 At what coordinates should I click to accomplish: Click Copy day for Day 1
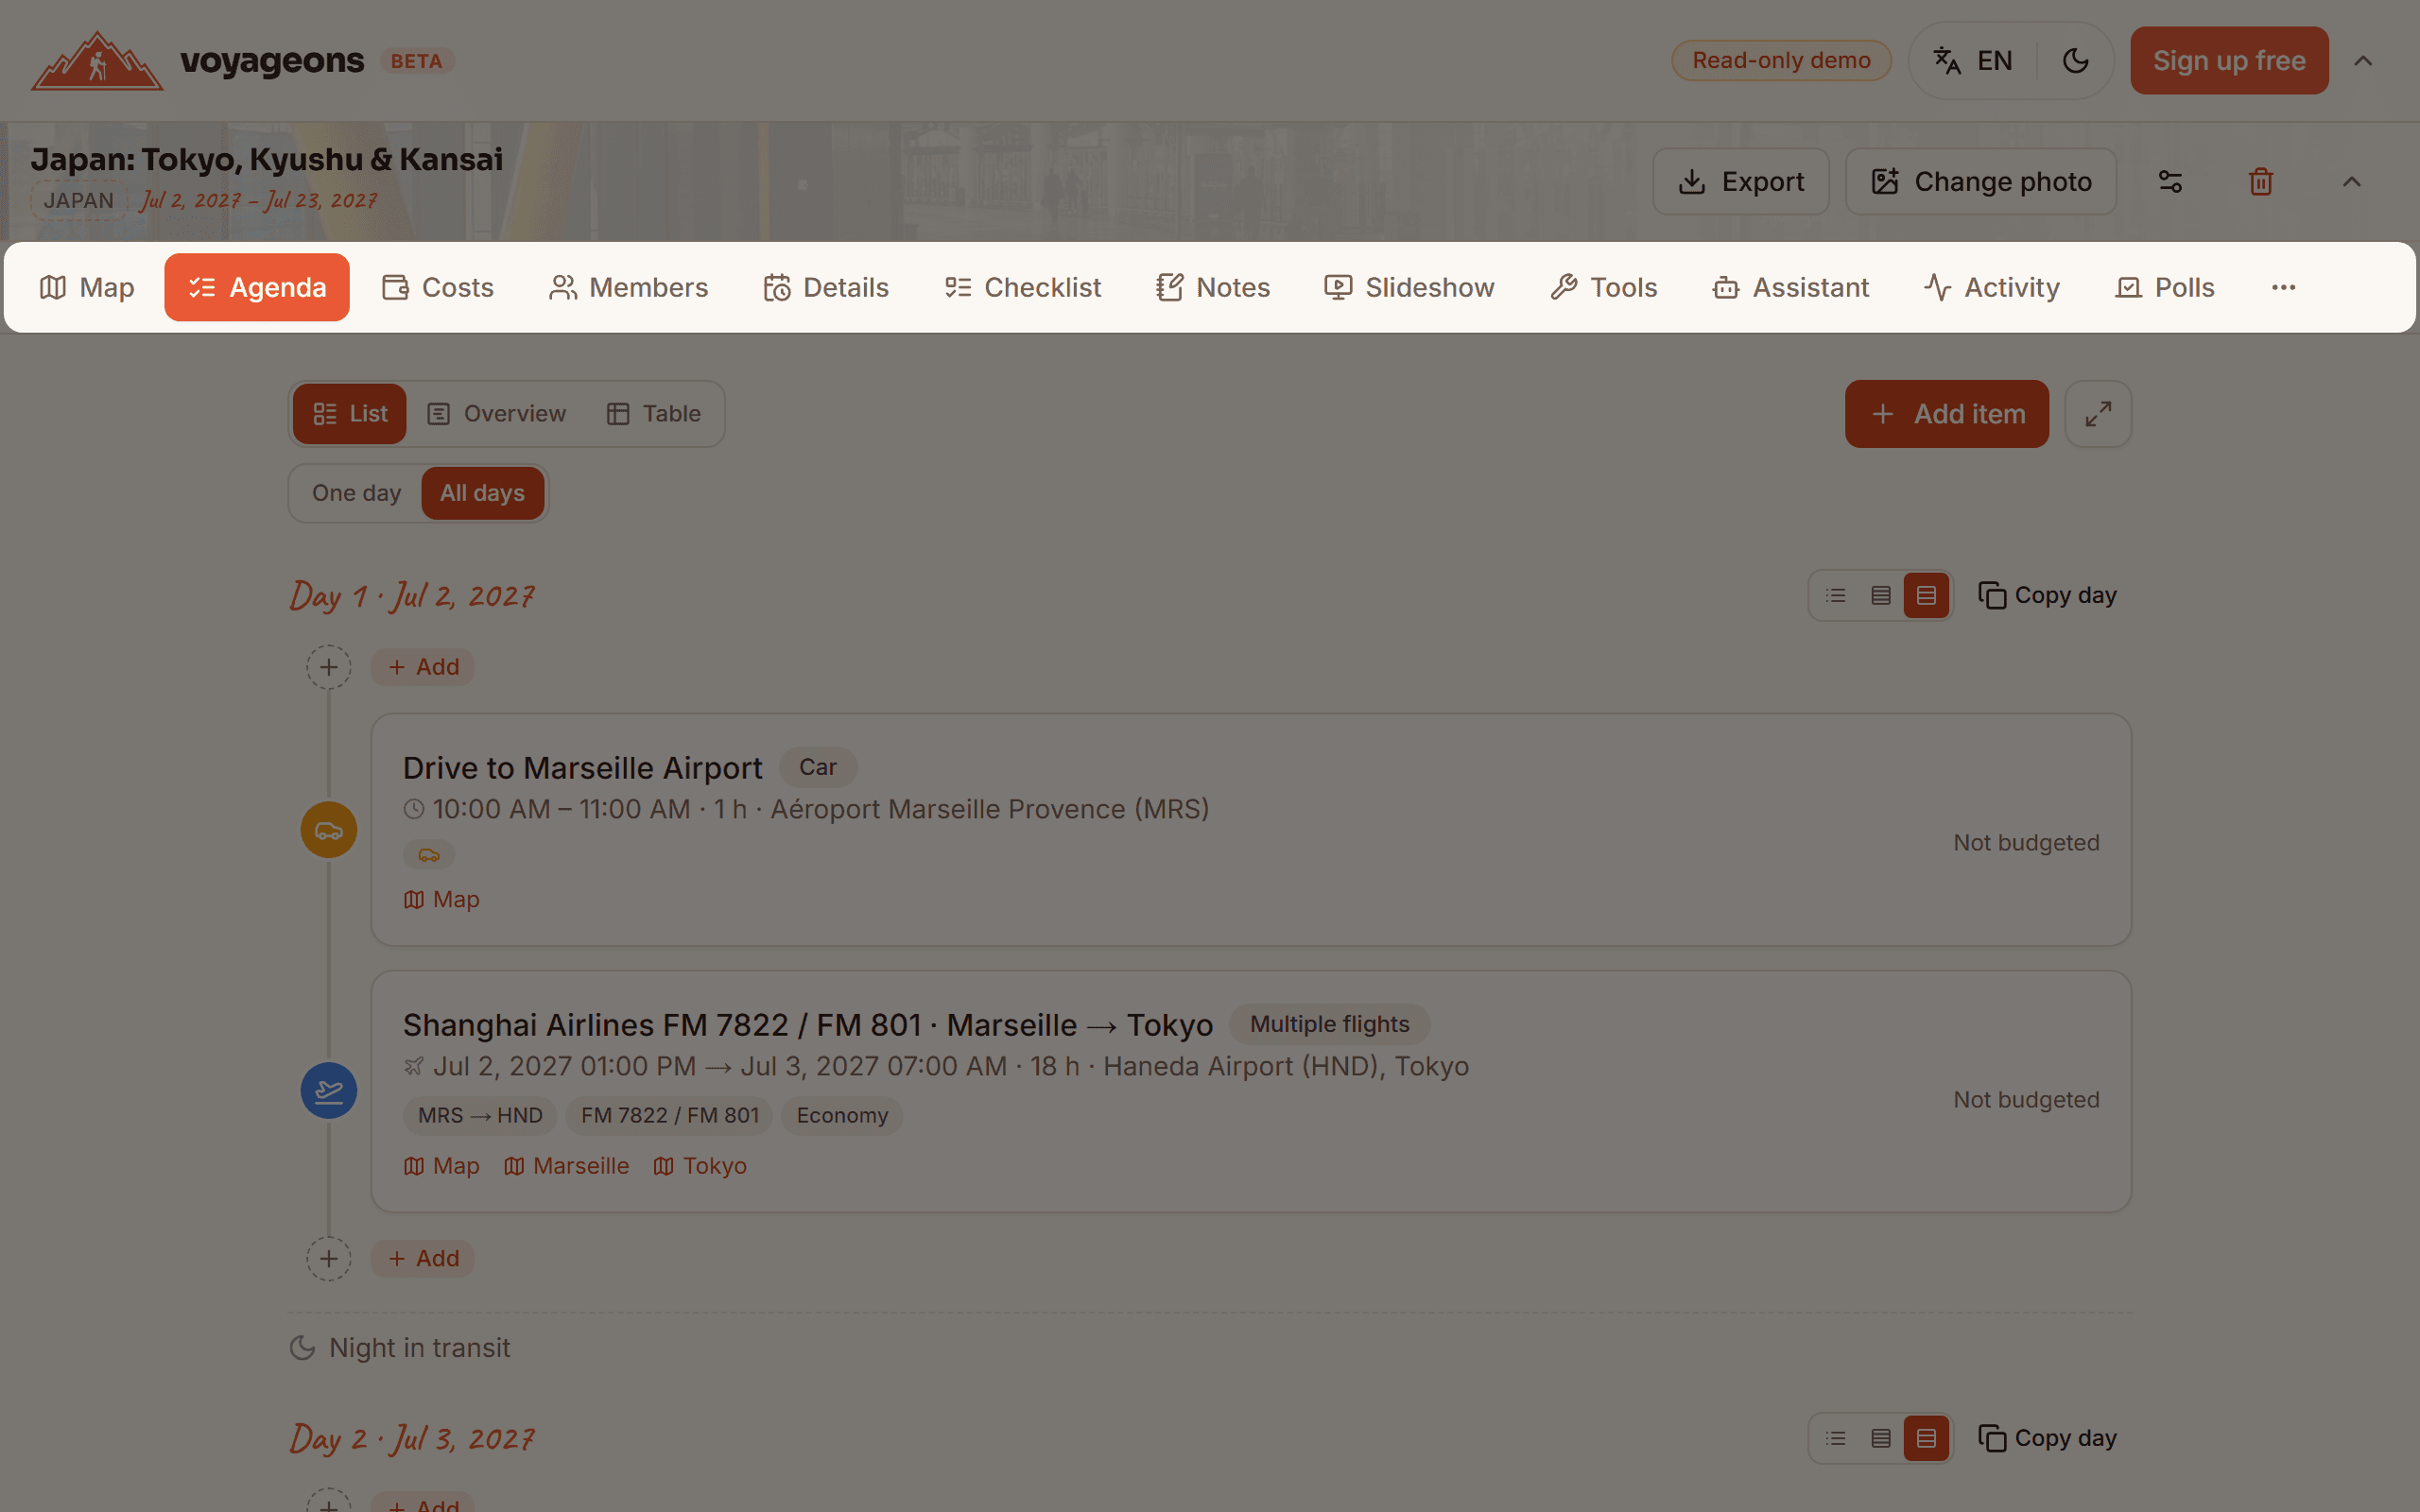(x=2047, y=596)
